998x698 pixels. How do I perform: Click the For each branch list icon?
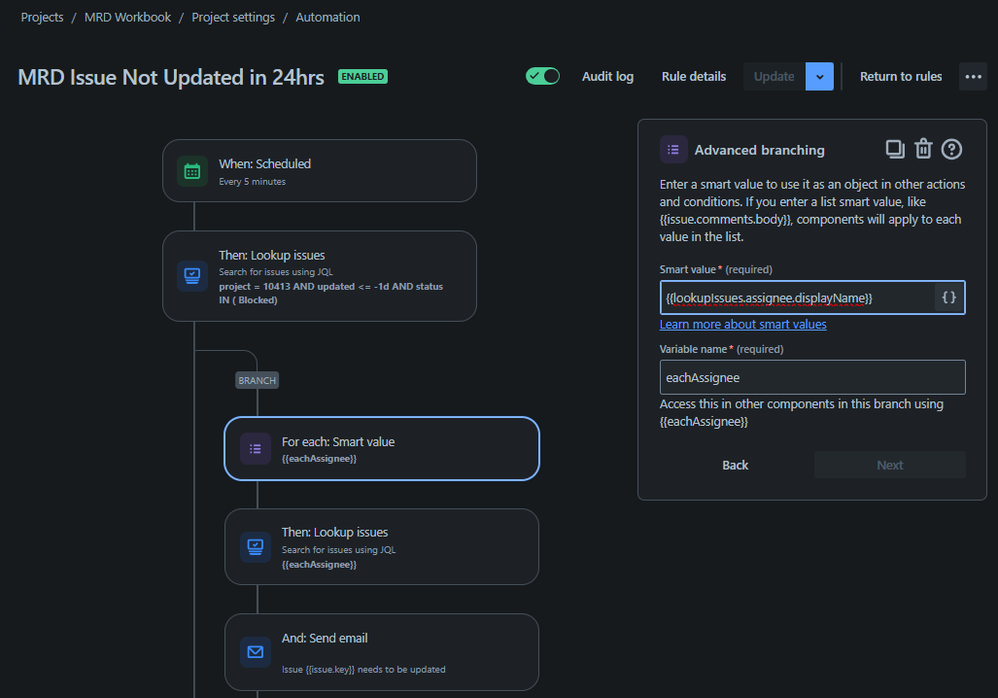[x=255, y=448]
